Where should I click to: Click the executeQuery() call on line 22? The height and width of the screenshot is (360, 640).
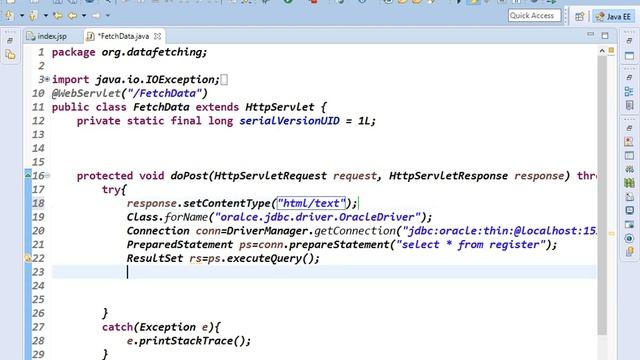tap(270, 258)
